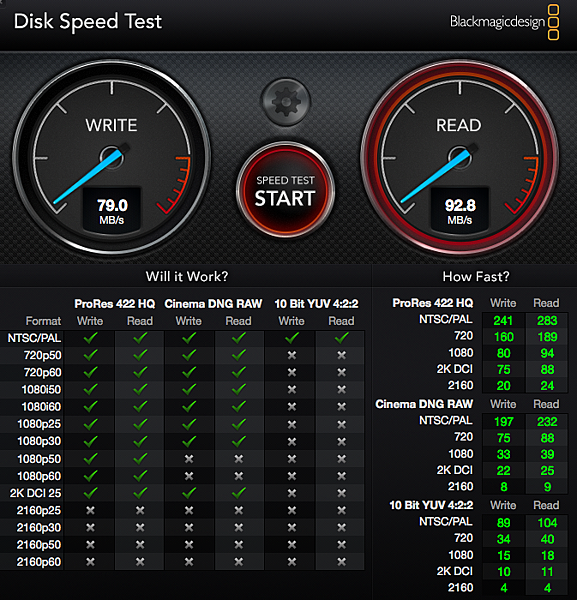Click Cinema DNG NTSC/PAL write value 197
Screen dimensions: 577x600
[504, 422]
